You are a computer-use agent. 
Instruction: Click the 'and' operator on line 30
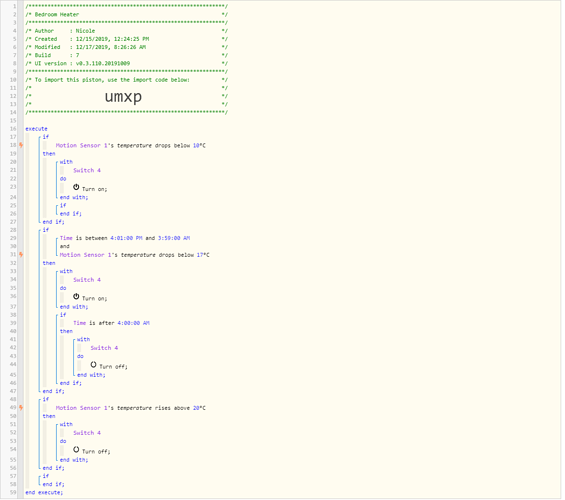tap(64, 246)
